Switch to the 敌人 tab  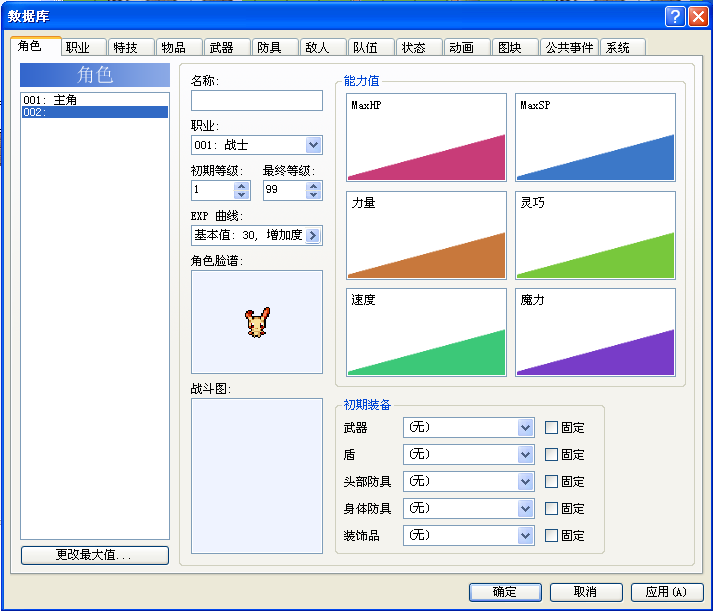[323, 47]
